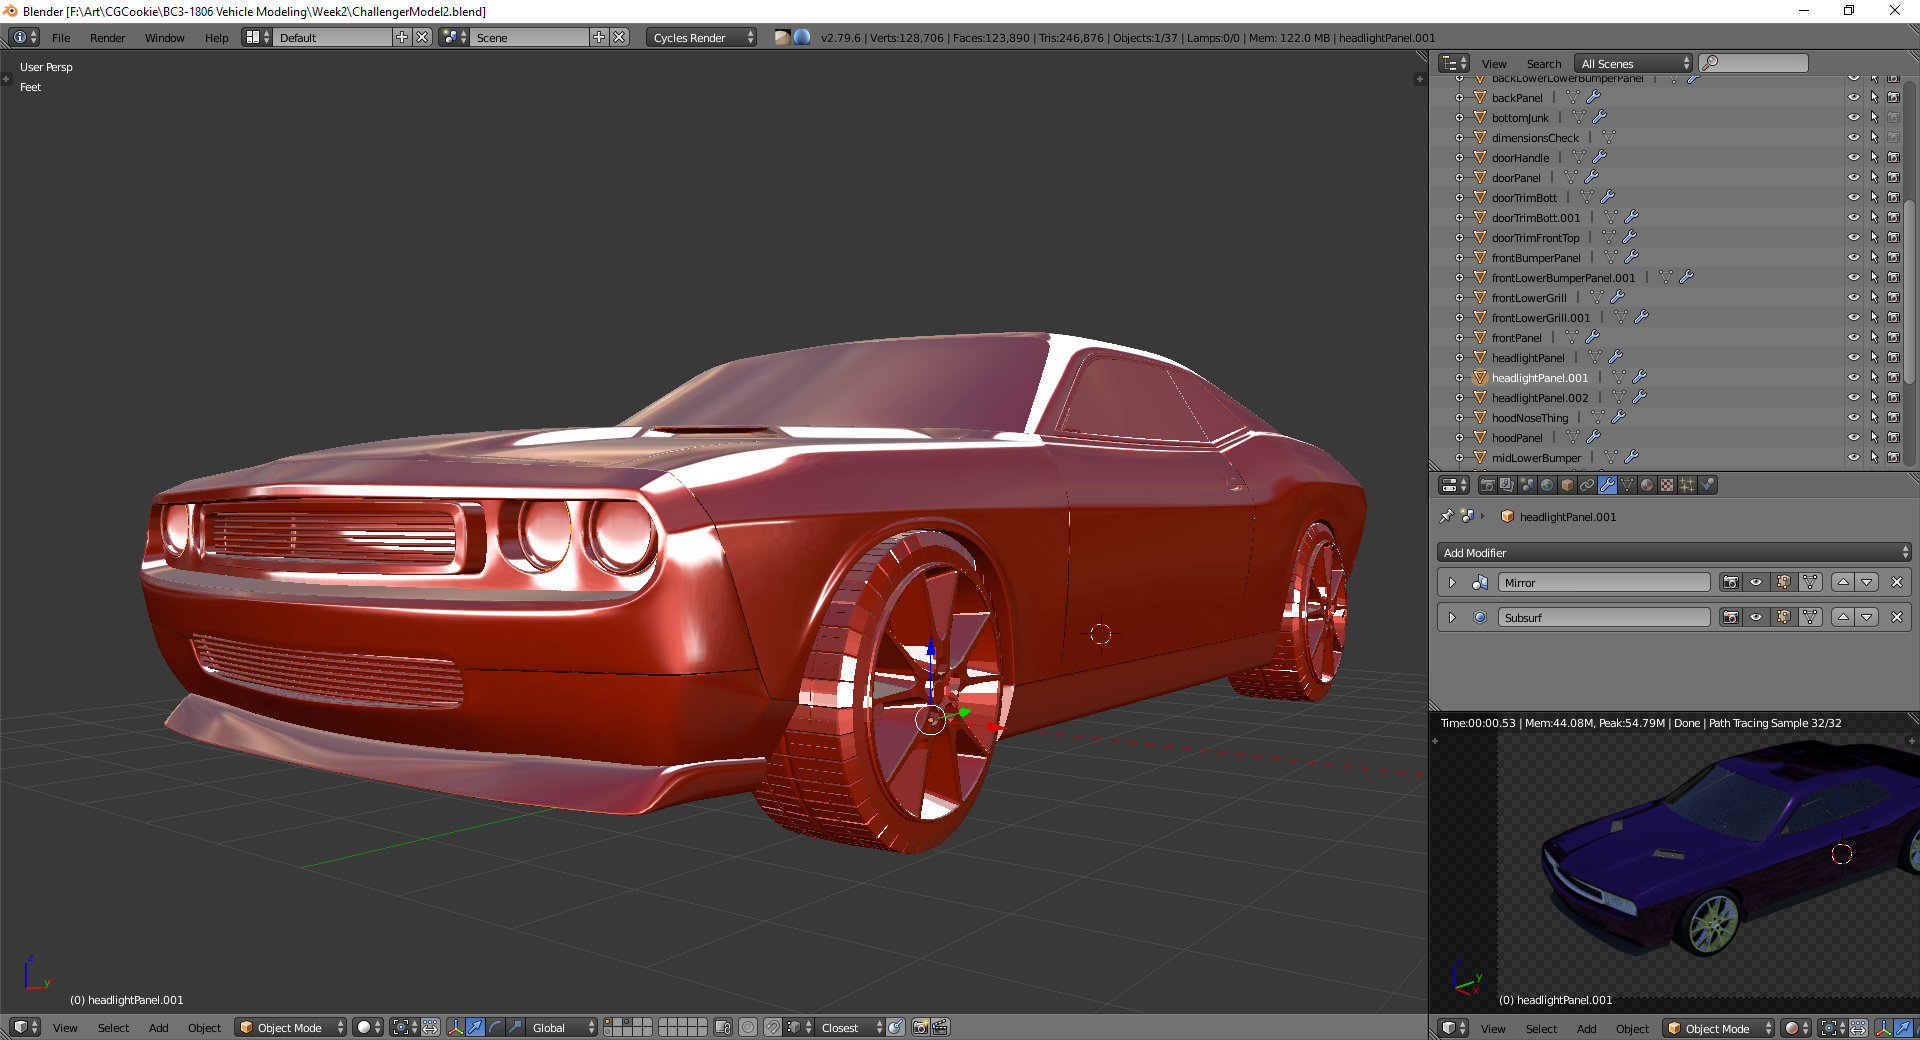The height and width of the screenshot is (1040, 1920).
Task: Open the Modifiers properties tab wrench icon
Action: [1607, 485]
